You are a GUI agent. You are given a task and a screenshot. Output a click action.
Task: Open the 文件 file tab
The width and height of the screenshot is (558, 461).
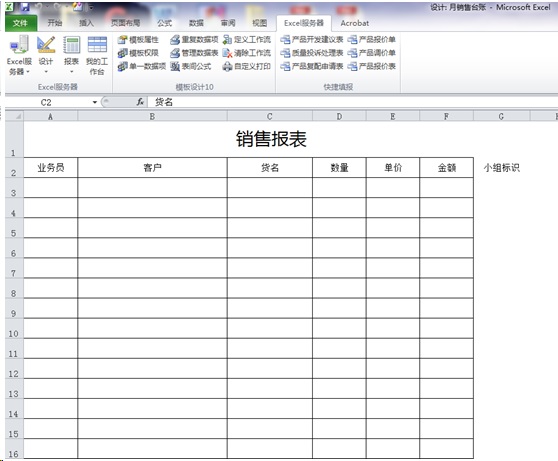(x=21, y=23)
